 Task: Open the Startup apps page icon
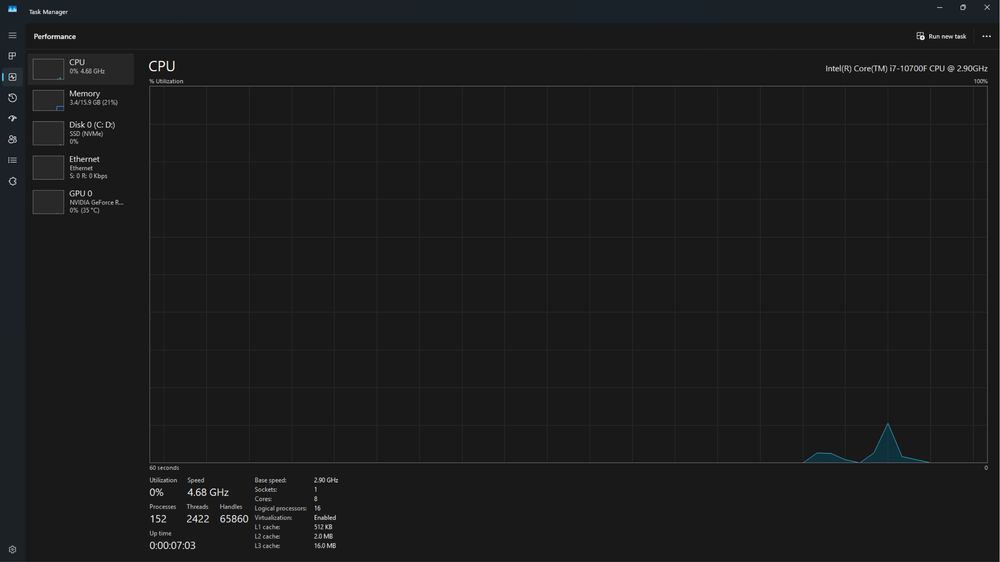point(12,119)
